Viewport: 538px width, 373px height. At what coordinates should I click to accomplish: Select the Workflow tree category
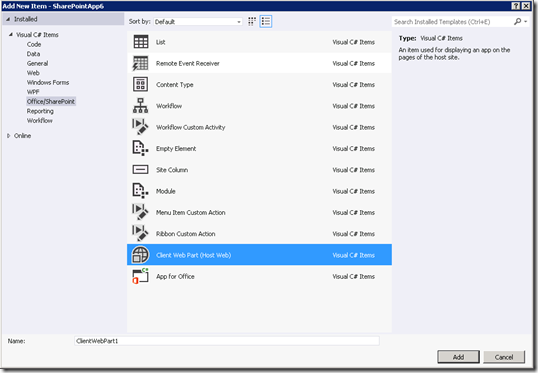point(40,120)
